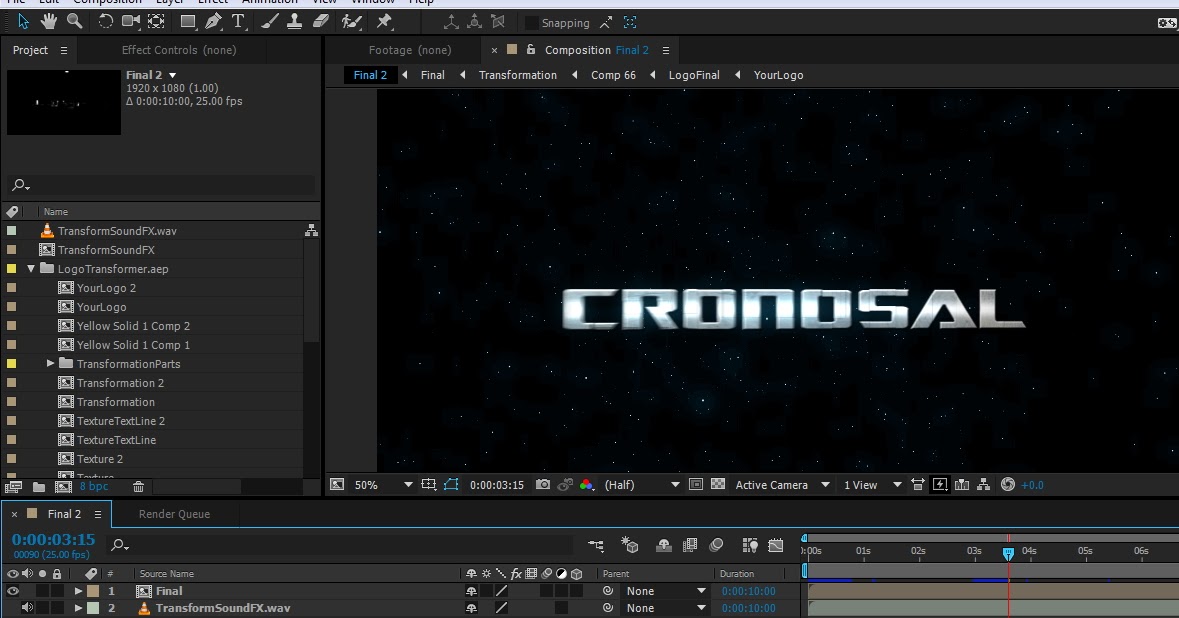
Task: Select the Pen tool
Action: 214,22
